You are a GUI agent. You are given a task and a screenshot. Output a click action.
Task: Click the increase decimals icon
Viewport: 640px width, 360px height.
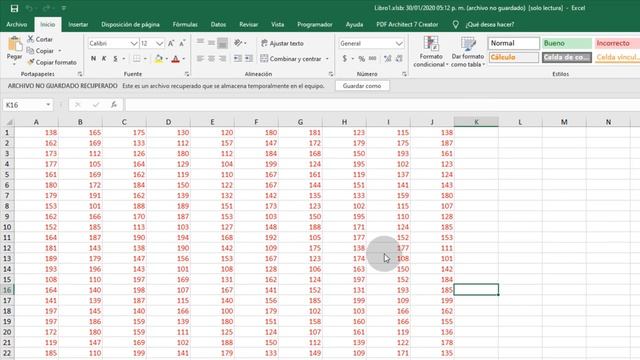(x=388, y=59)
